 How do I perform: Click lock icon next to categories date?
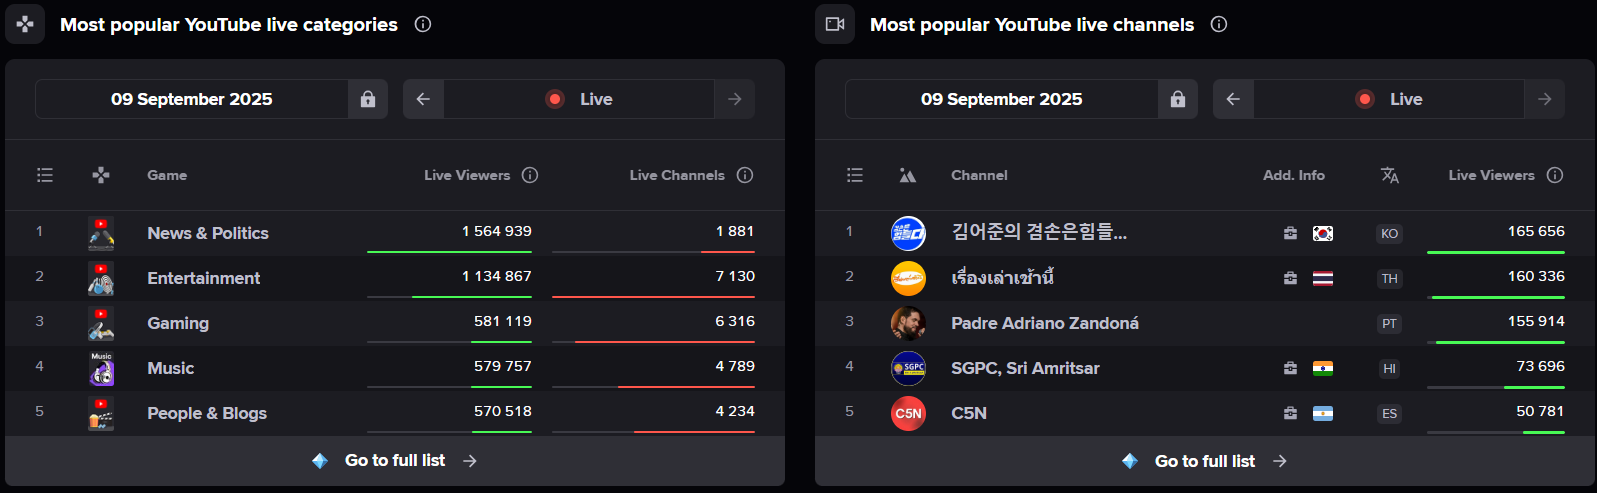coord(368,99)
